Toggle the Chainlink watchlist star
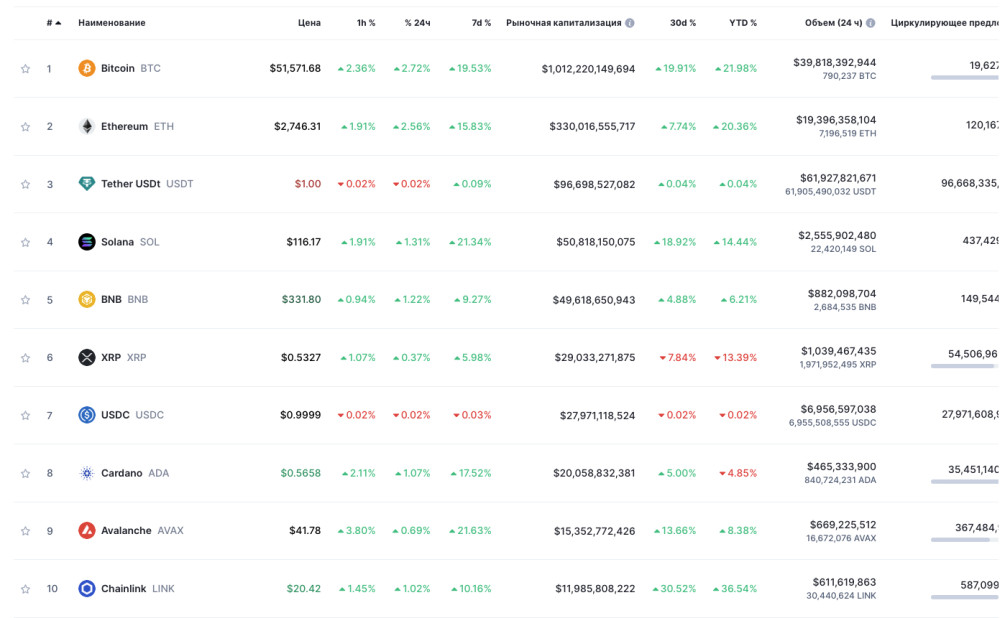This screenshot has width=1005, height=618. 25,589
